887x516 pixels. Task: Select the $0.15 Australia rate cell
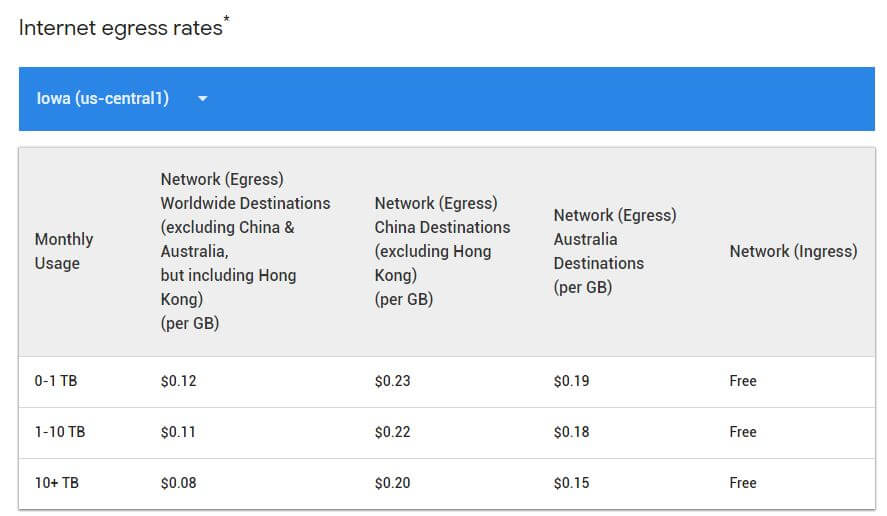pos(571,483)
